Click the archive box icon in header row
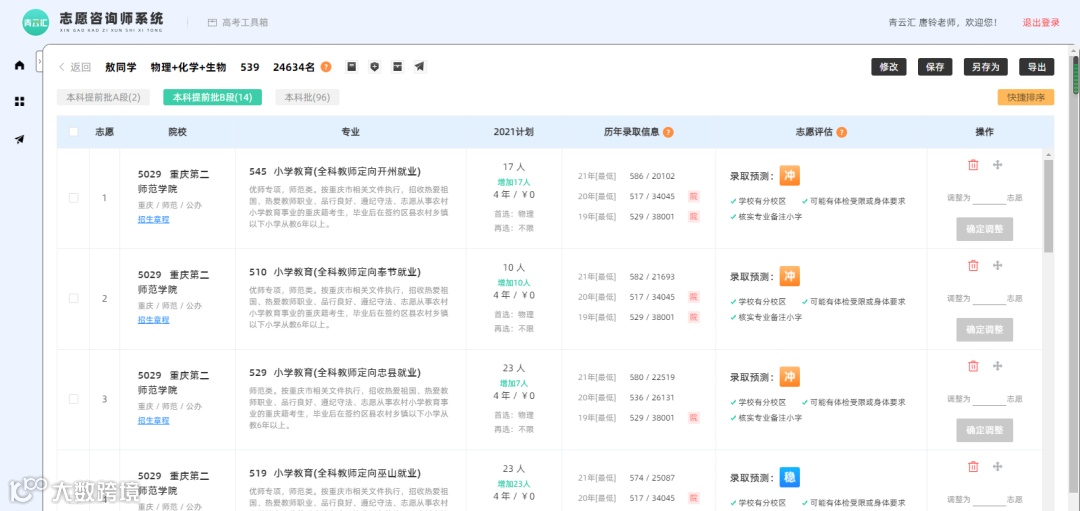The width and height of the screenshot is (1080, 511). (x=397, y=67)
